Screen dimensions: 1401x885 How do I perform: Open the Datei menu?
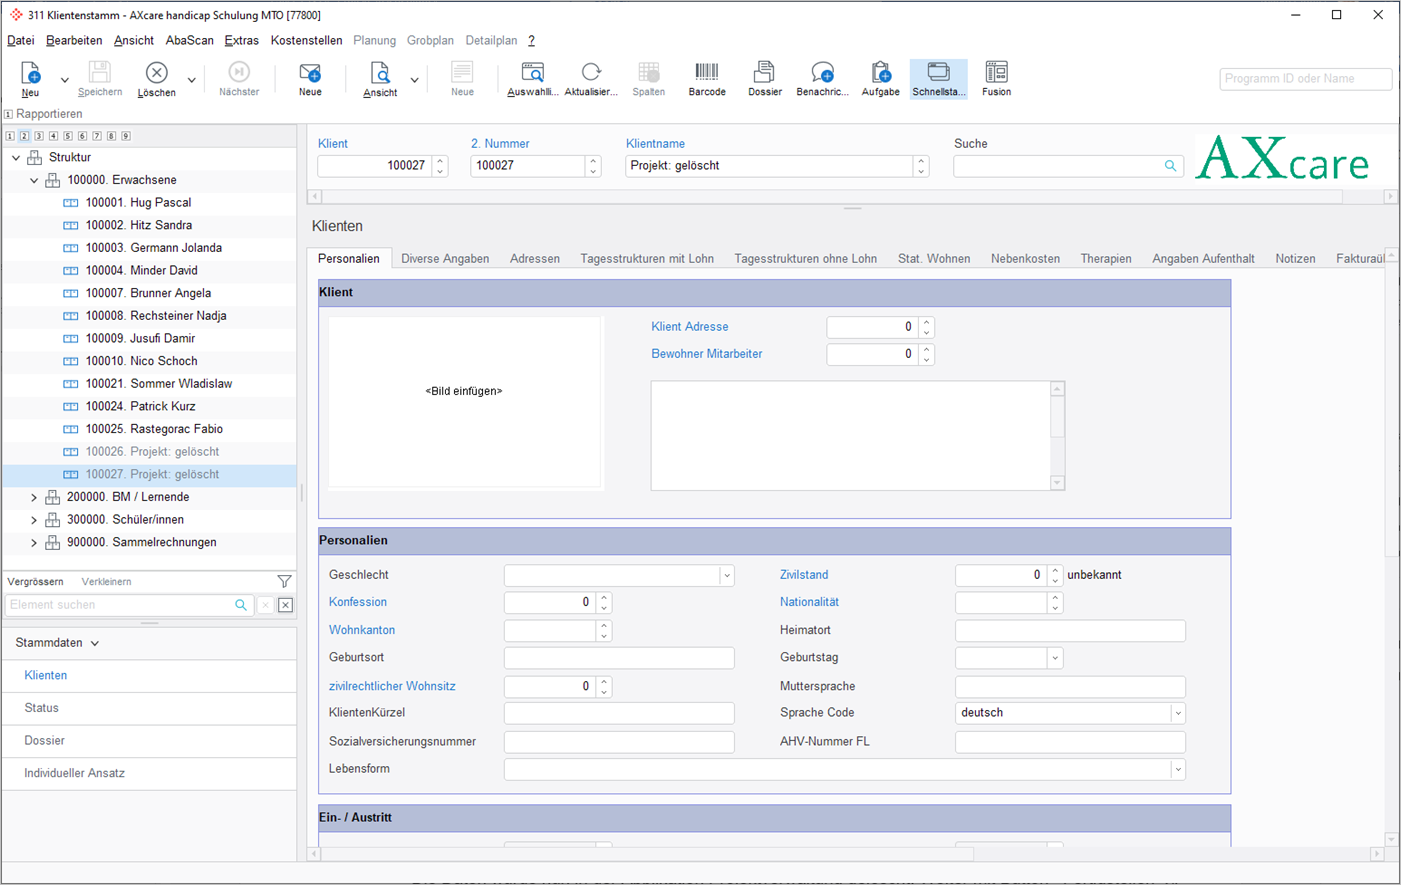(x=21, y=41)
